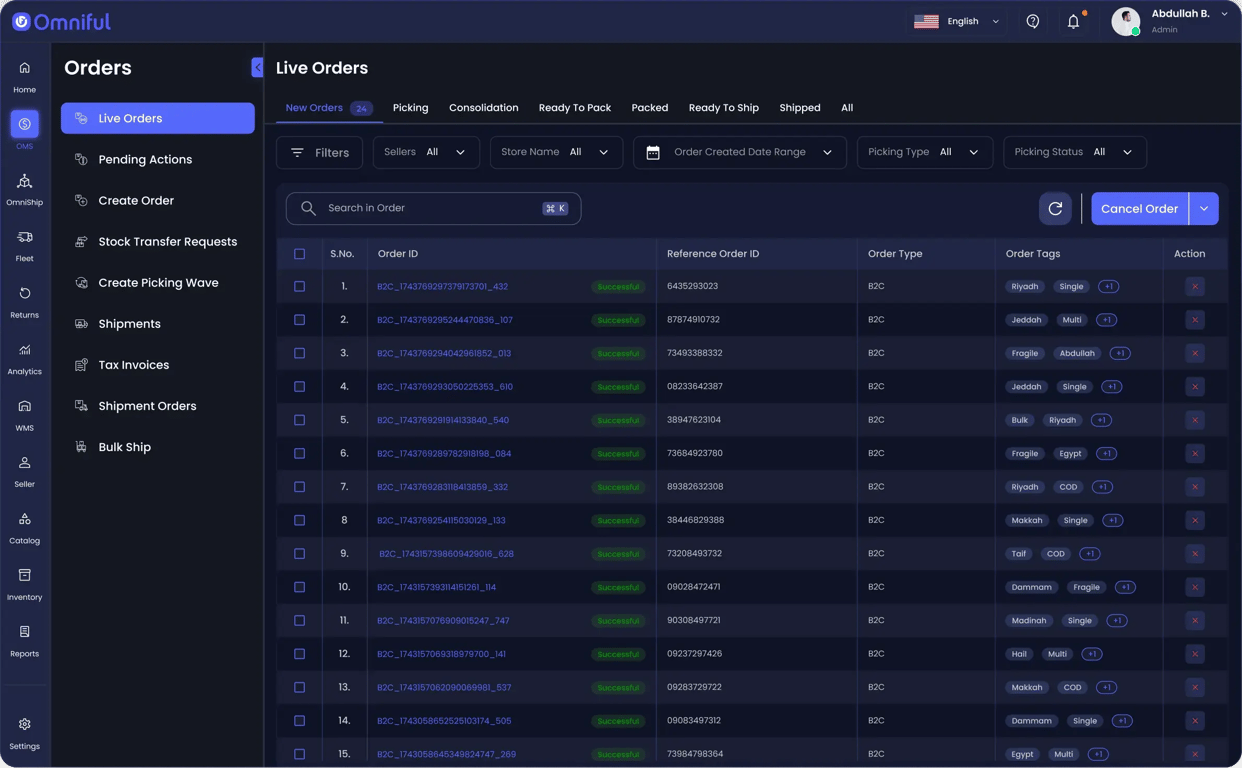Select all orders with header checkbox
The height and width of the screenshot is (768, 1242).
[x=299, y=253]
